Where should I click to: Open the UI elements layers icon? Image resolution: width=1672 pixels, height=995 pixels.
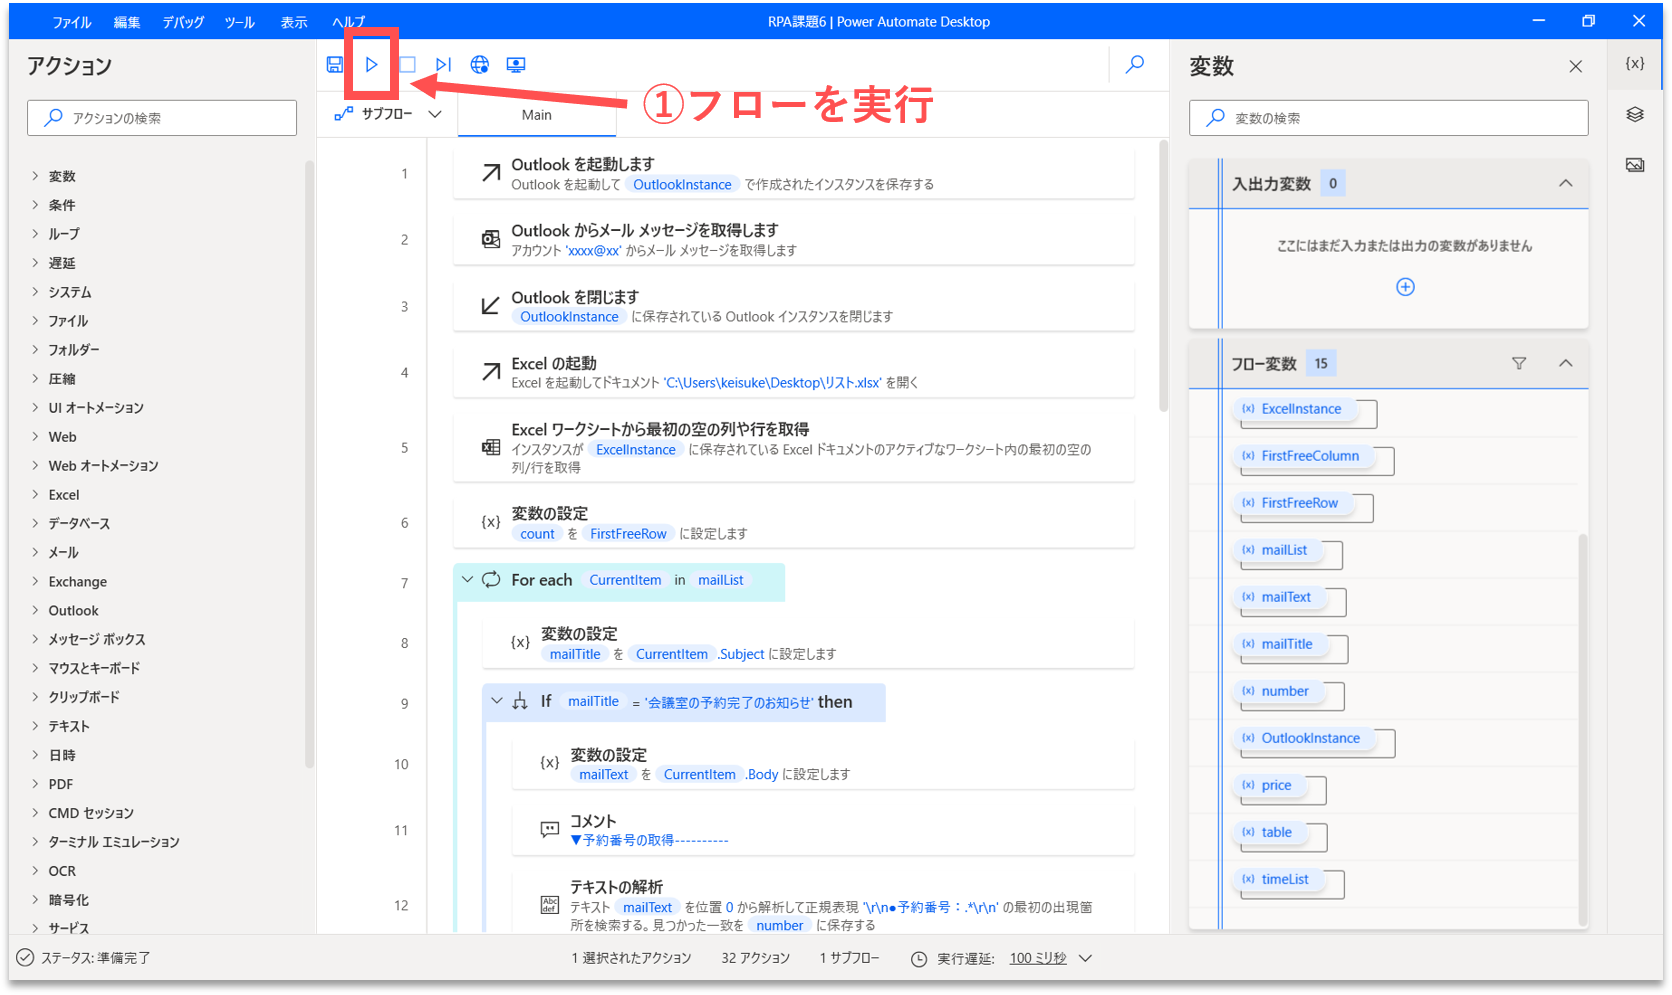coord(1635,114)
